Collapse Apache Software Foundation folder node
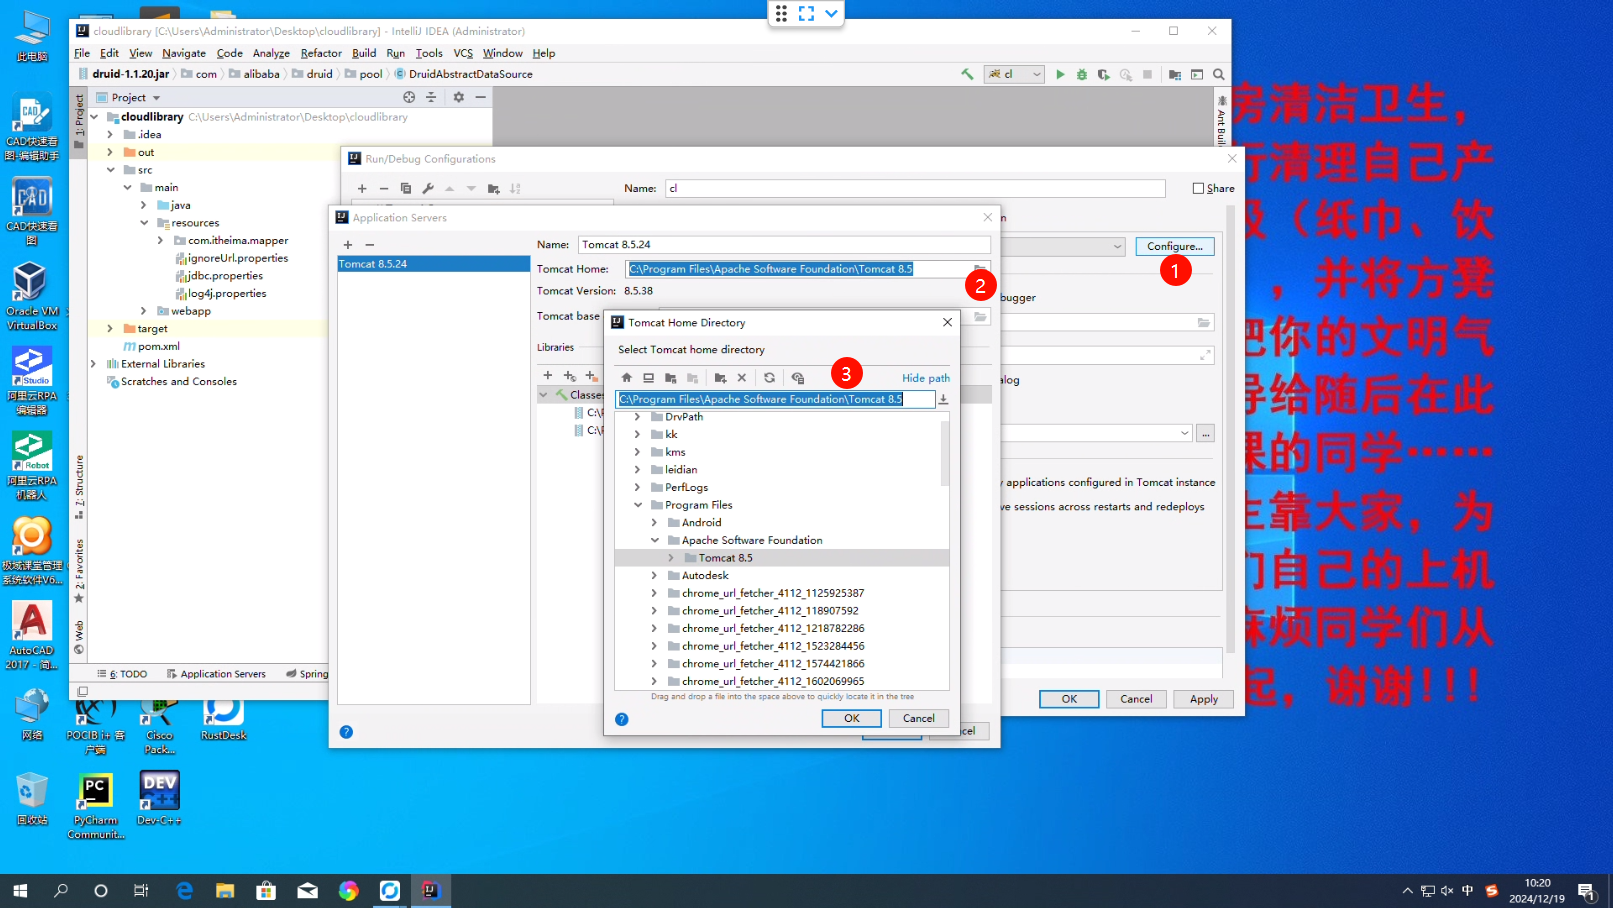The image size is (1613, 908). point(655,540)
